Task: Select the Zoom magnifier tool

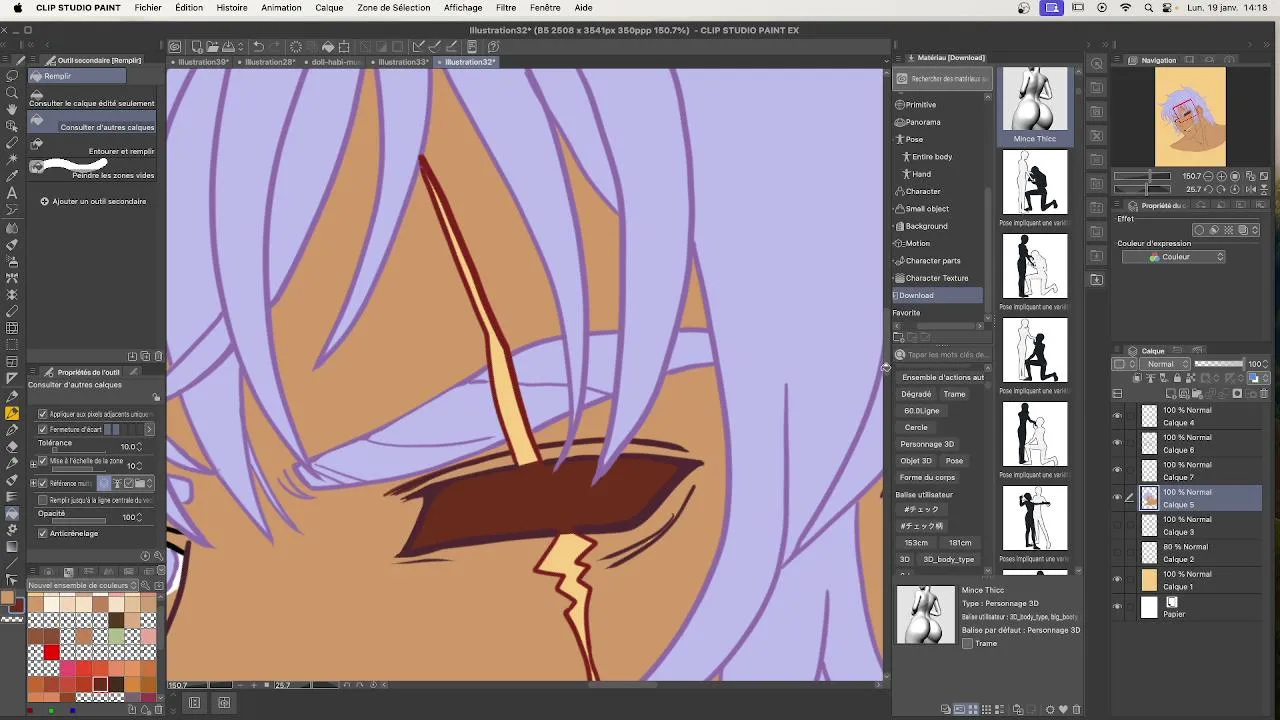Action: tap(12, 91)
